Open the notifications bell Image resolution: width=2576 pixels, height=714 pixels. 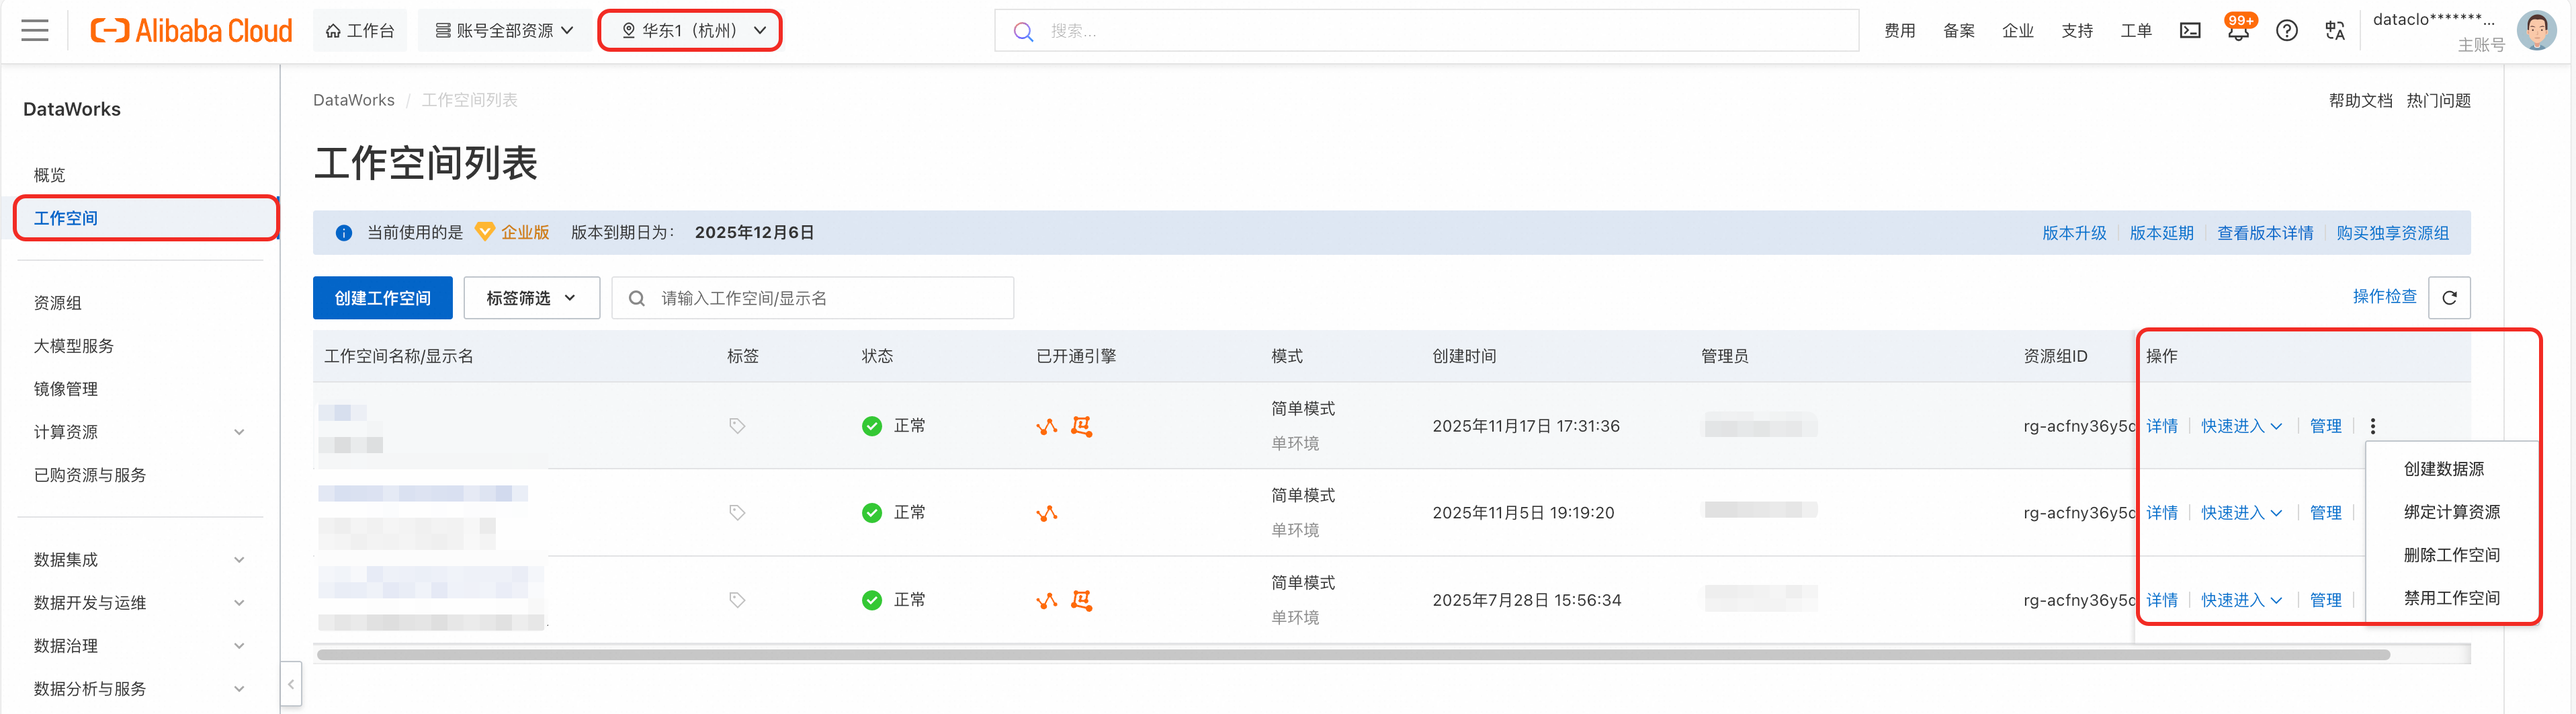[2238, 31]
